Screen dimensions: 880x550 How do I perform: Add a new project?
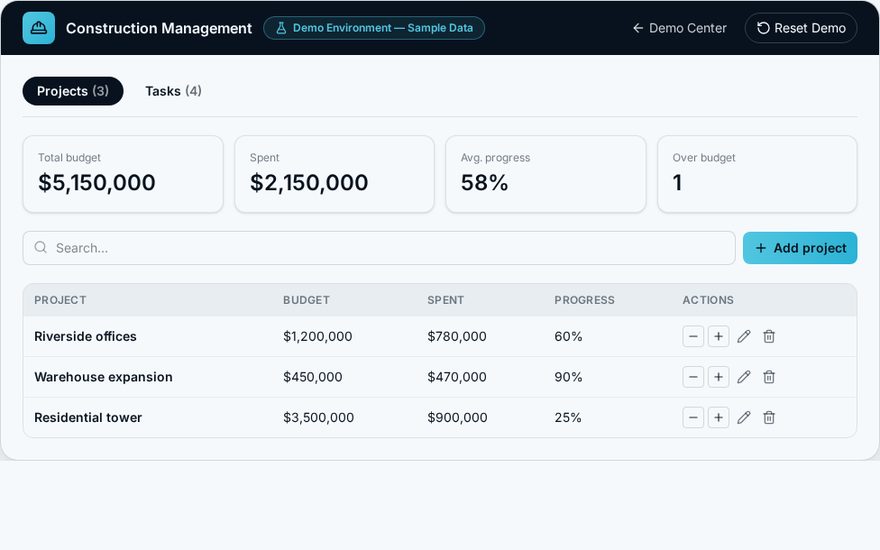click(x=800, y=248)
